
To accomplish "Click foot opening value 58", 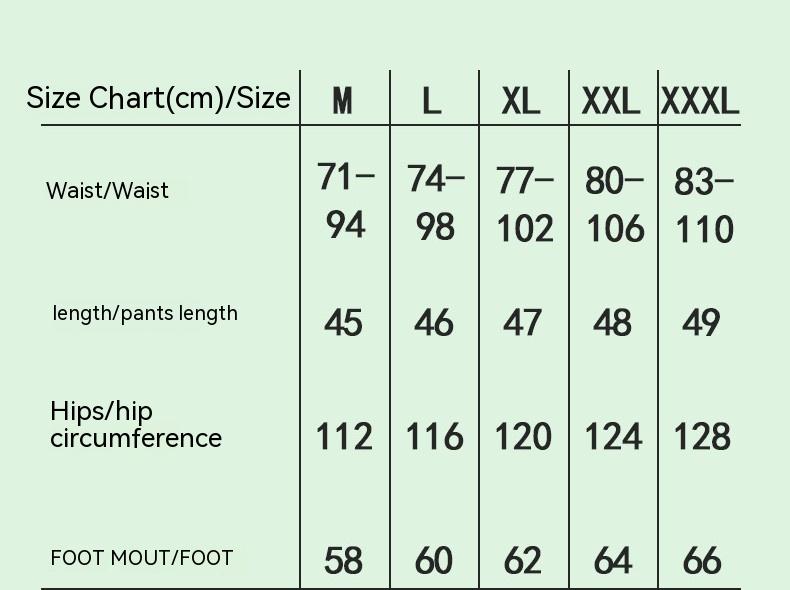I will pos(344,561).
